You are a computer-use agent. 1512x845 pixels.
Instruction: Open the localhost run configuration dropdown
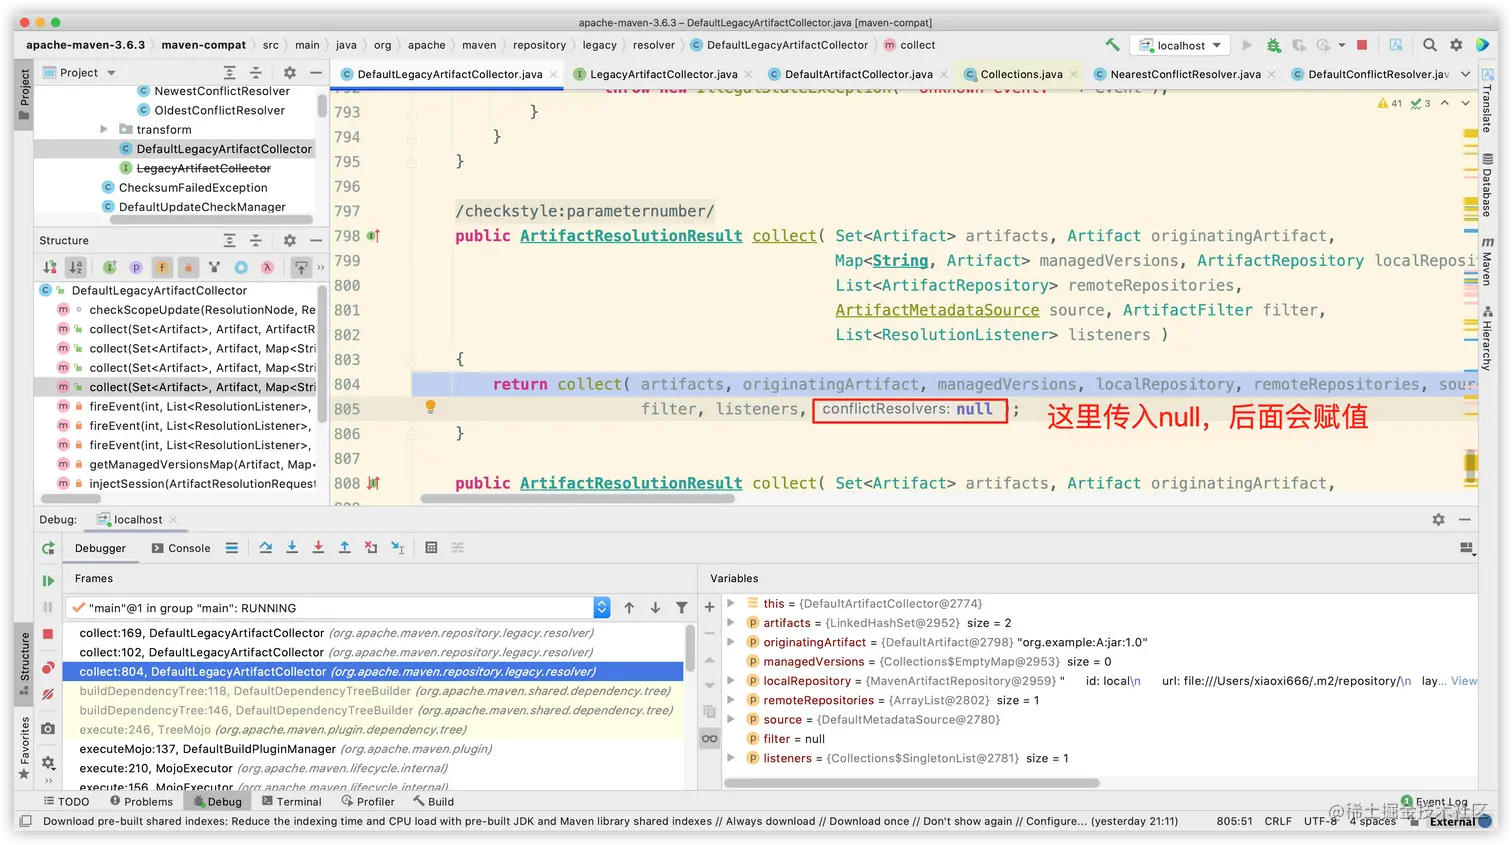[1181, 45]
